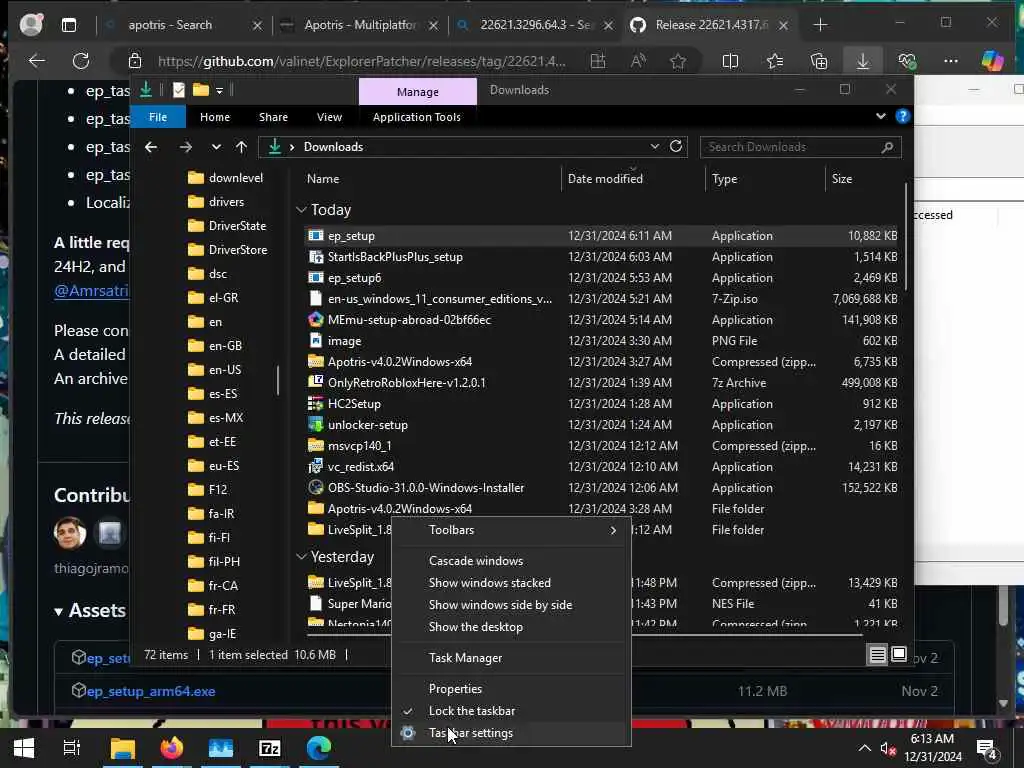Open Explorer help question mark icon
Screen dimensions: 1024x768
[903, 116]
